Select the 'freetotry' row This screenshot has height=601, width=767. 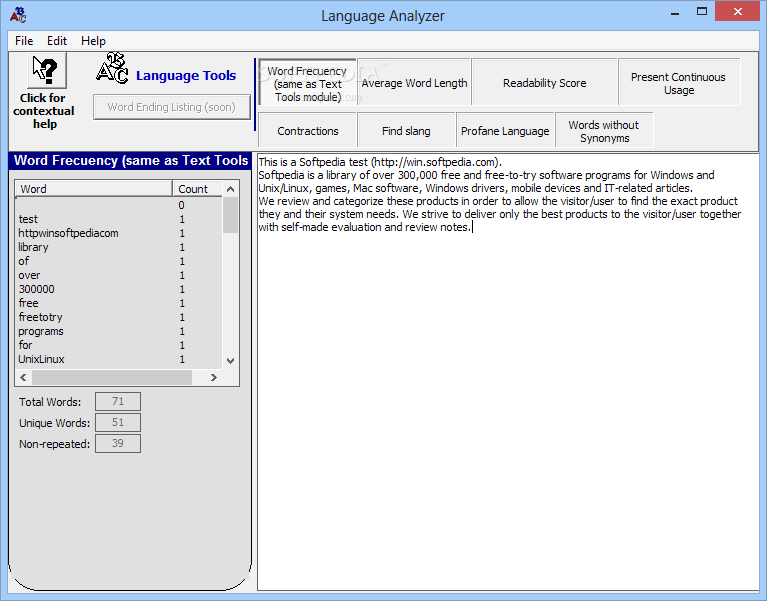[x=119, y=317]
